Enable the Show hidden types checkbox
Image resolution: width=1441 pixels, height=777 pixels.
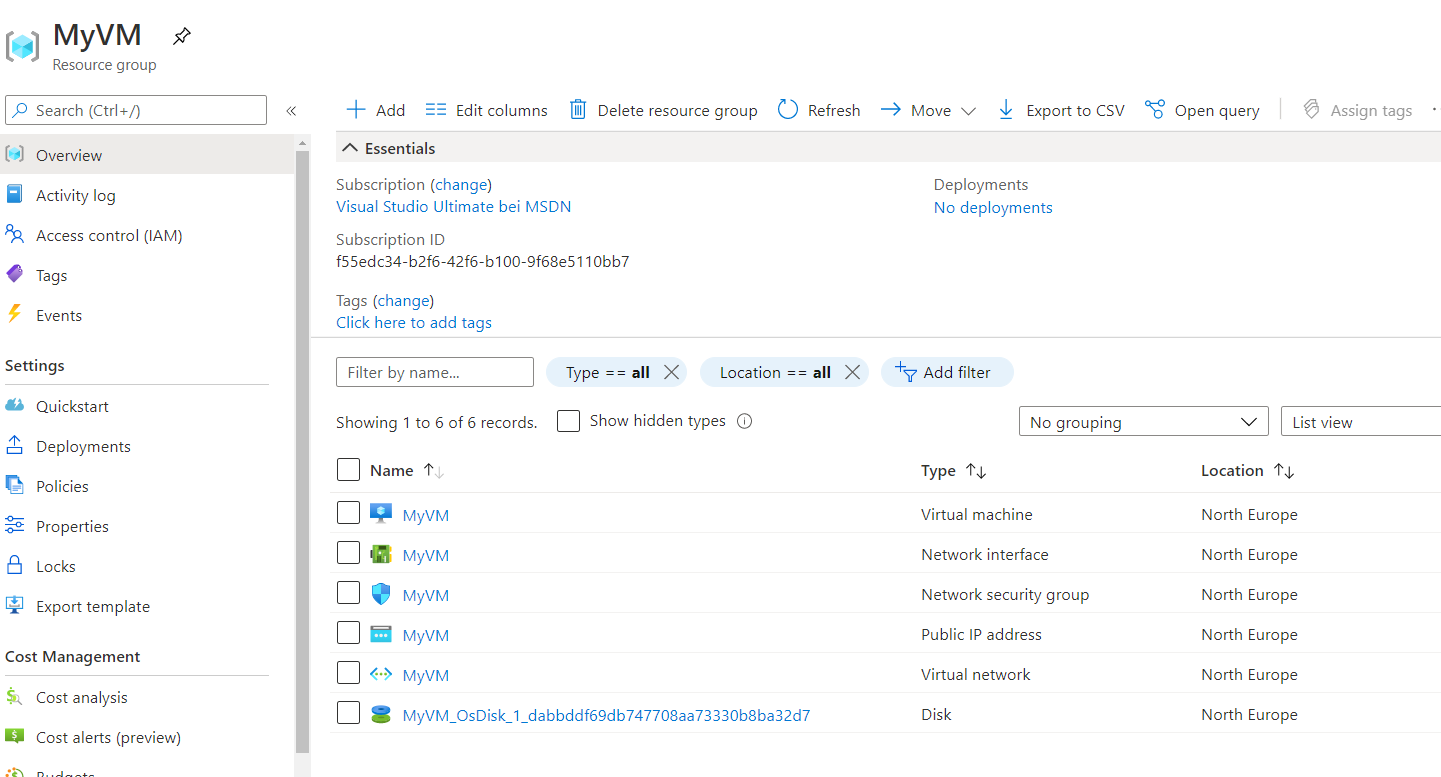[x=568, y=421]
